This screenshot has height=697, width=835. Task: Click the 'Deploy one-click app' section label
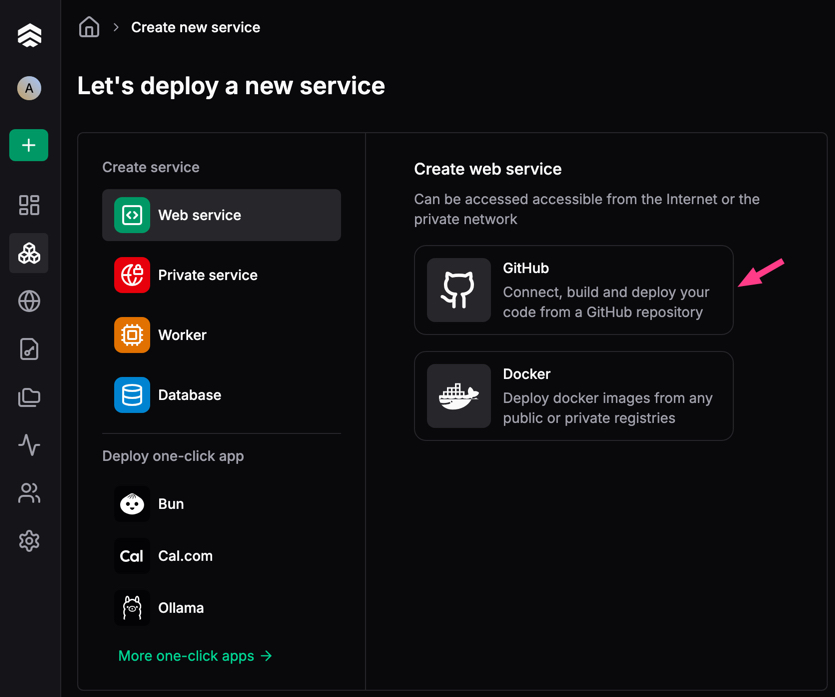click(173, 456)
